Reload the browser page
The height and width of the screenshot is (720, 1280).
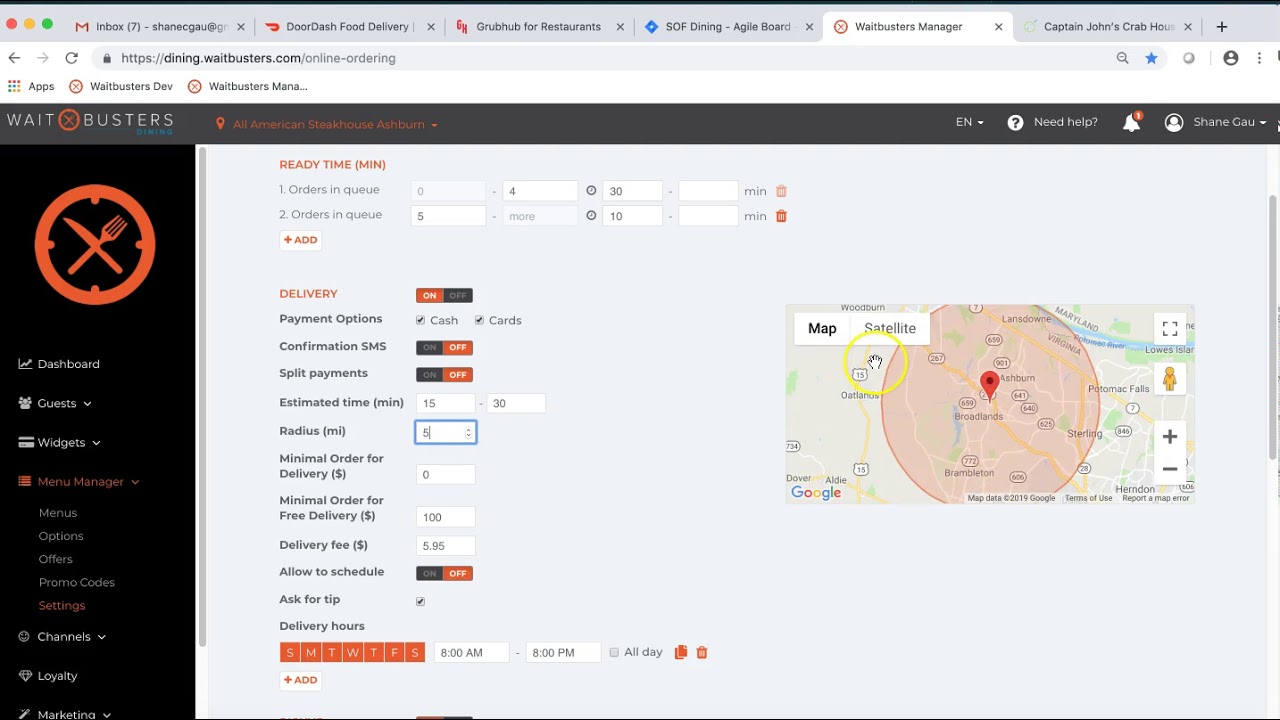pyautogui.click(x=71, y=58)
